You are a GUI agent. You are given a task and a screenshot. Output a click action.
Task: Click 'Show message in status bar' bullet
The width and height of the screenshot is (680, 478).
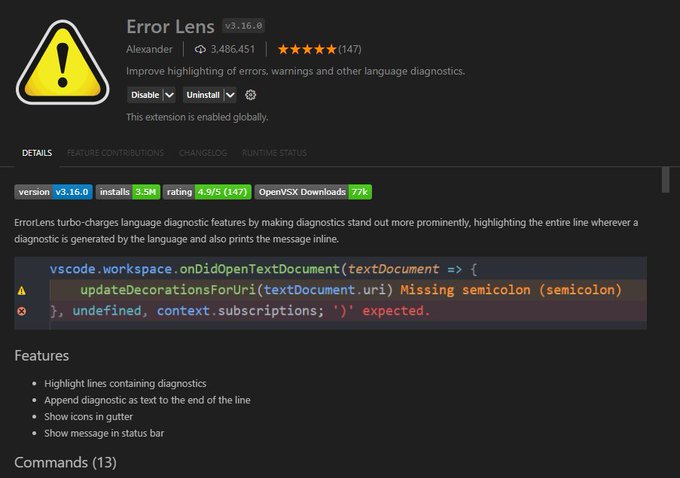tap(104, 433)
